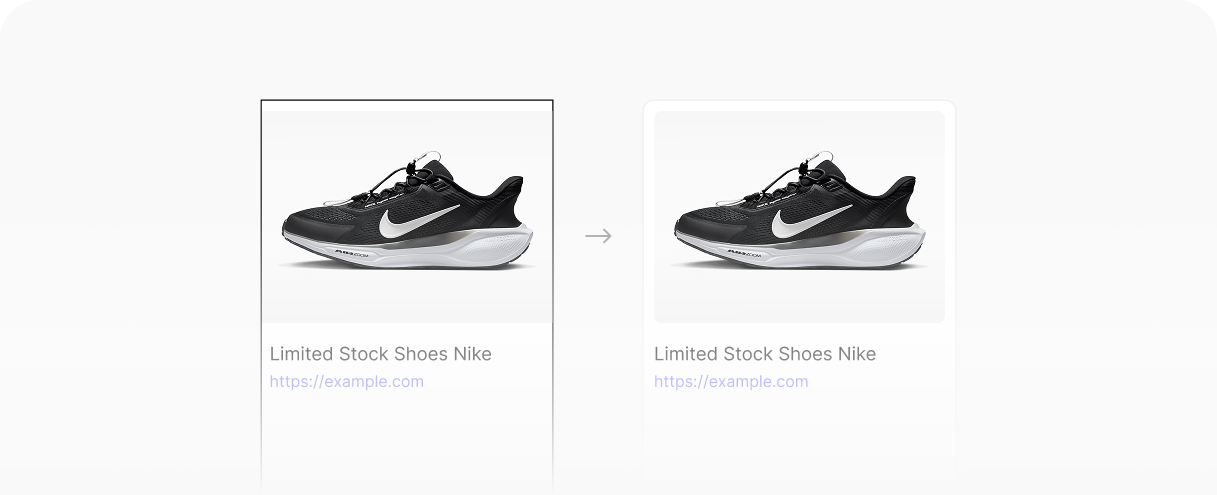
Task: Open the right card's https://example.com link
Action: click(730, 381)
